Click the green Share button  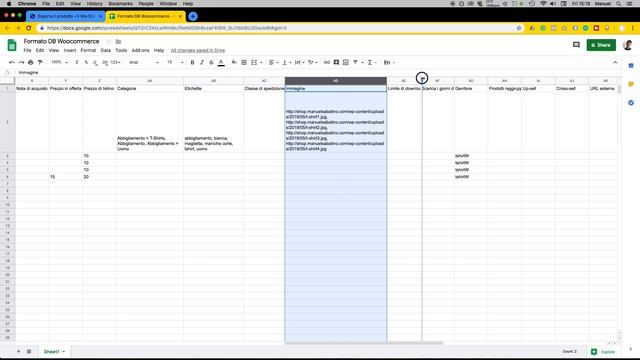(x=601, y=45)
